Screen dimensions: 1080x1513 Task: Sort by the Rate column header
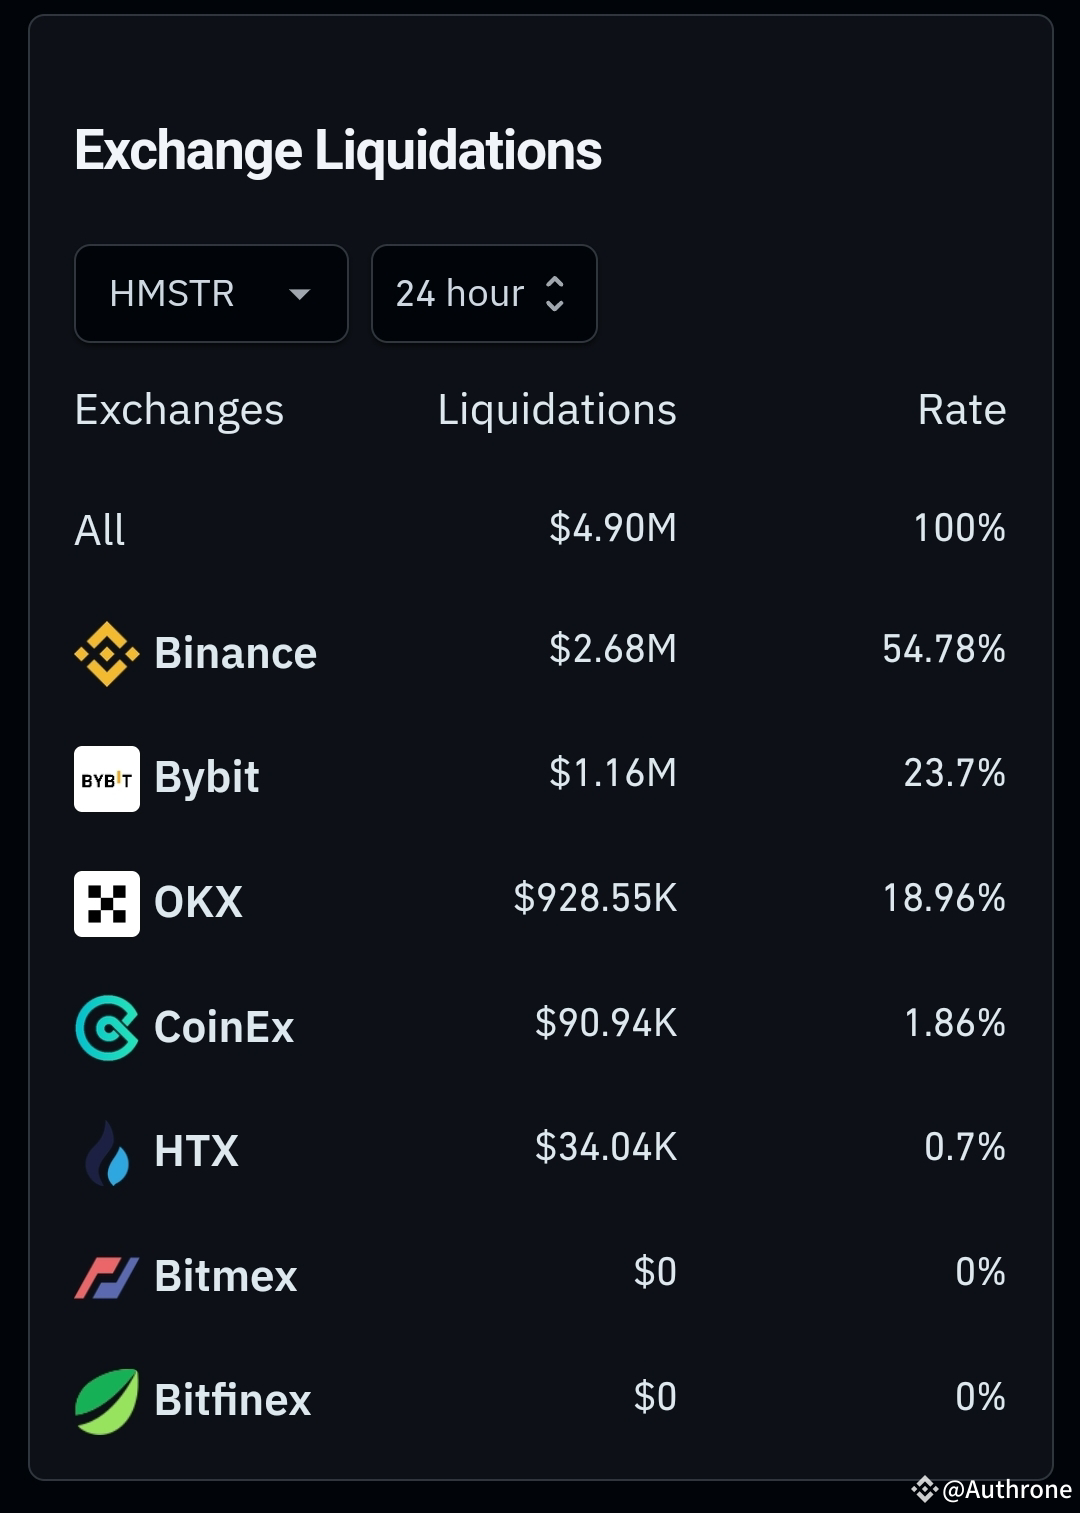(x=962, y=410)
